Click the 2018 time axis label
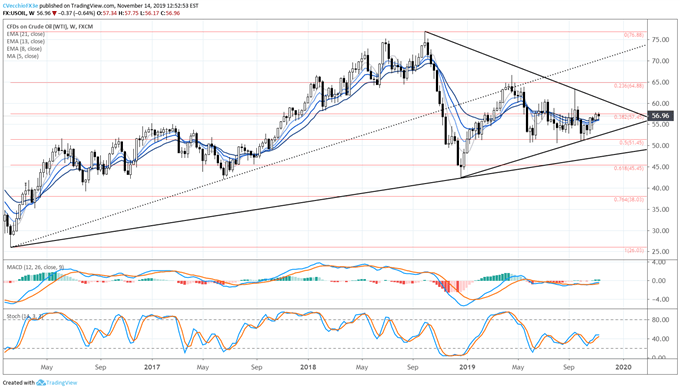The image size is (680, 390). point(308,367)
